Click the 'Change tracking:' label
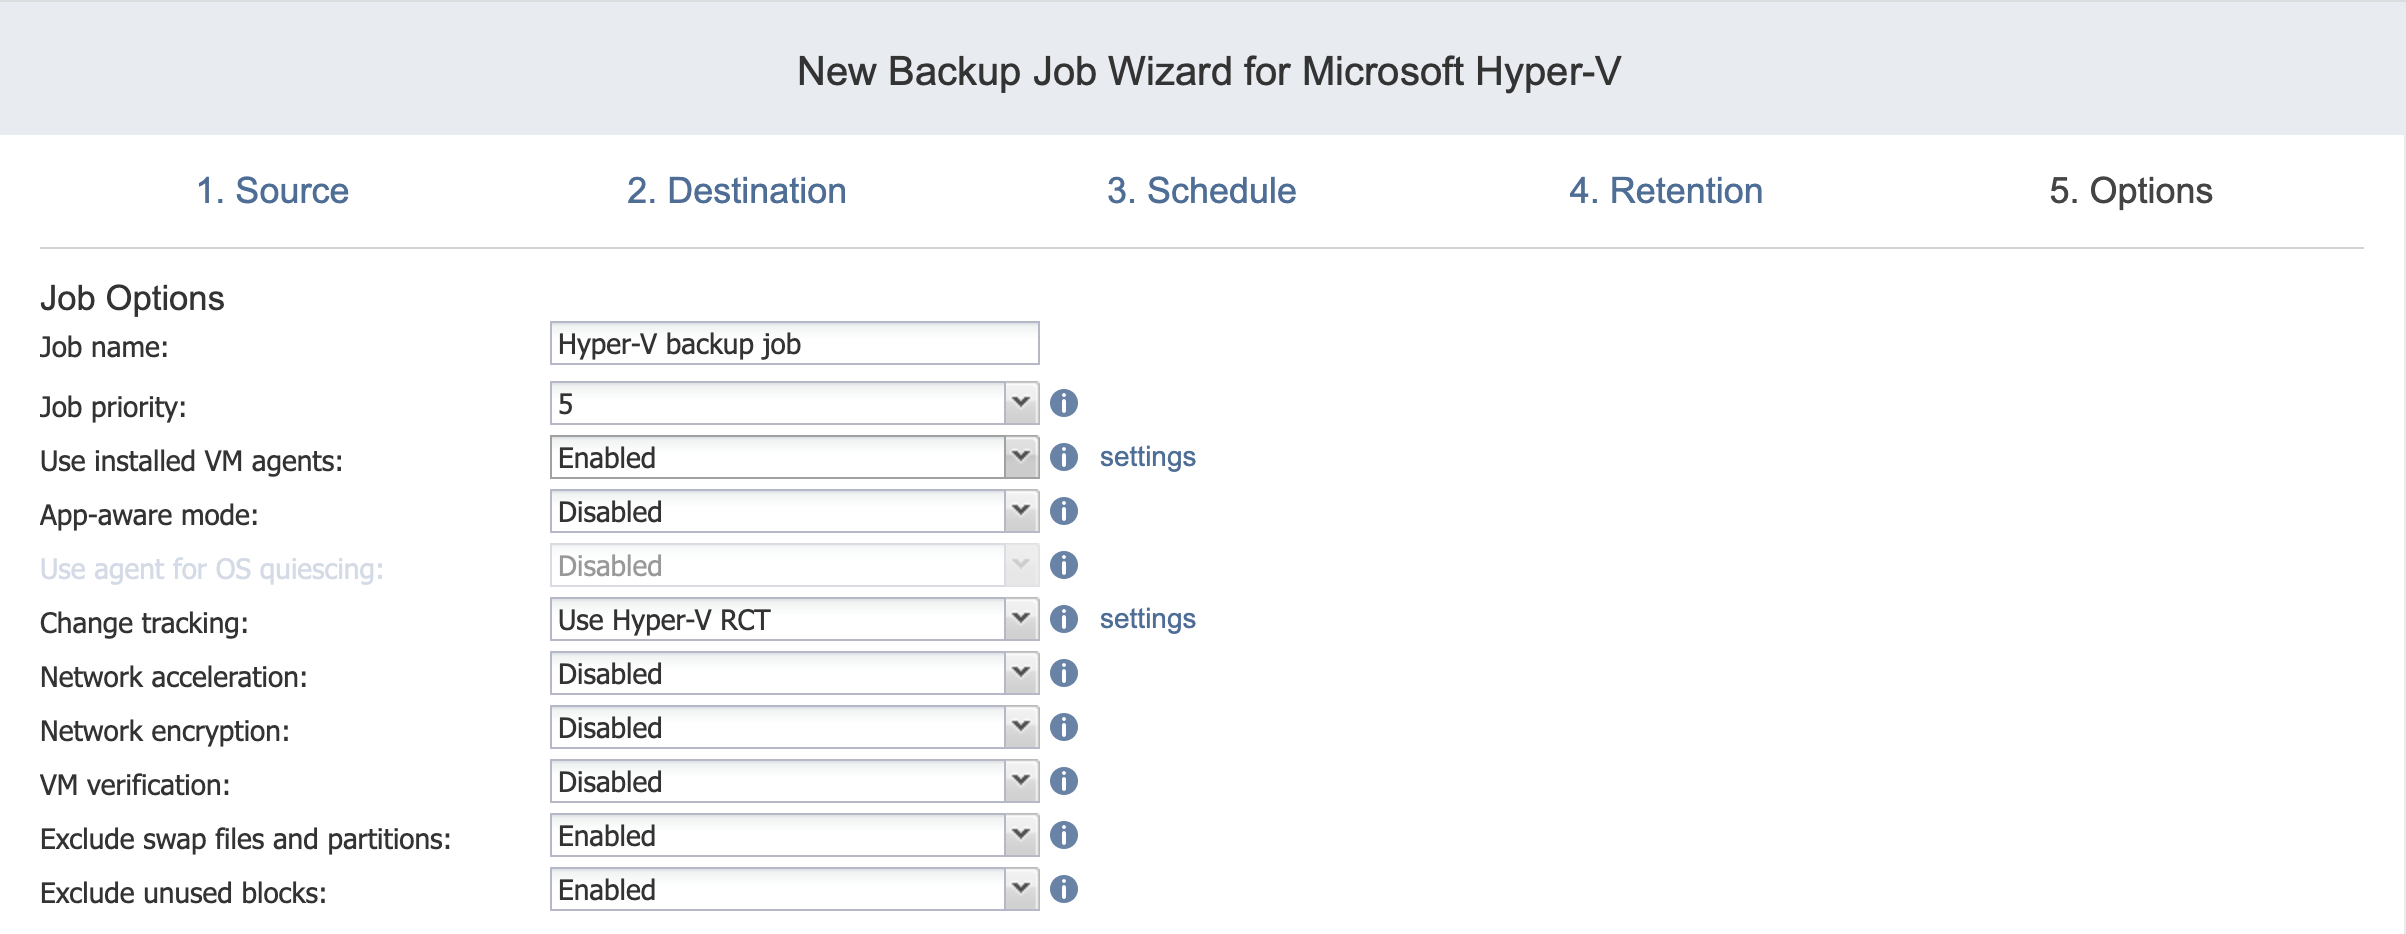 [144, 623]
